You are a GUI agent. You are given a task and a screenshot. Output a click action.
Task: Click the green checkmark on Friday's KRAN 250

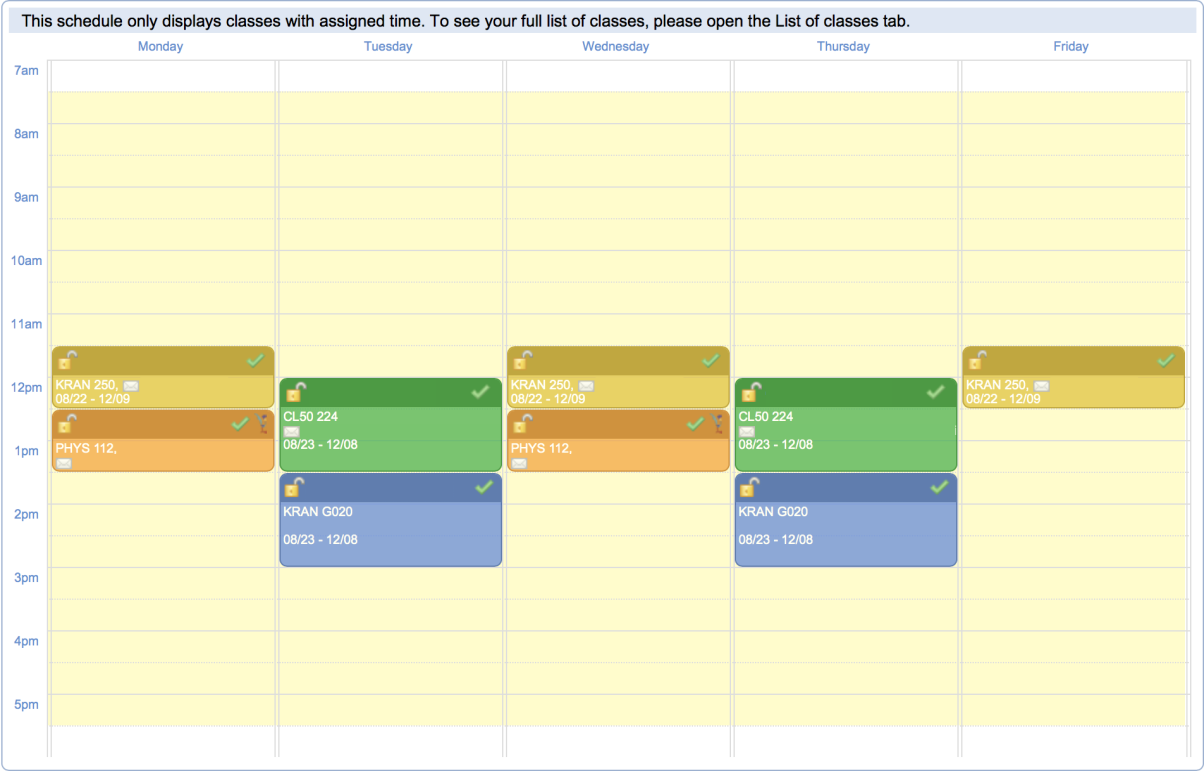(1166, 360)
